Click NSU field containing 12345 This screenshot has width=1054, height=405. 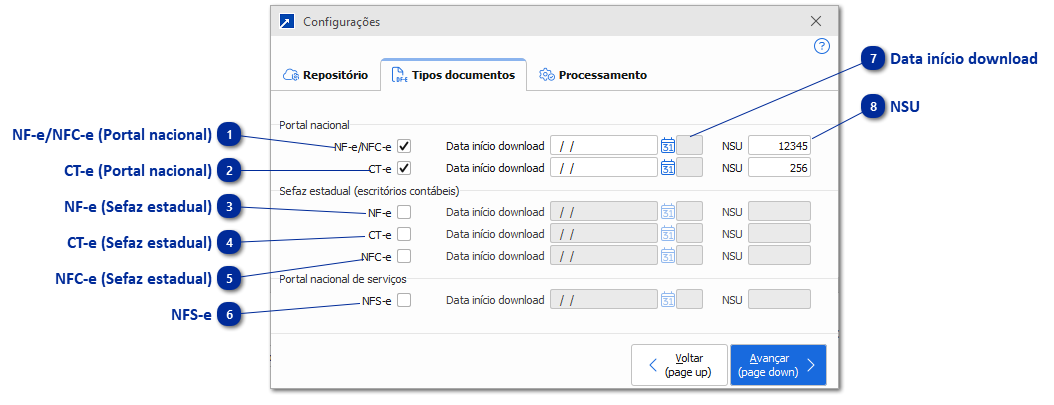(779, 146)
